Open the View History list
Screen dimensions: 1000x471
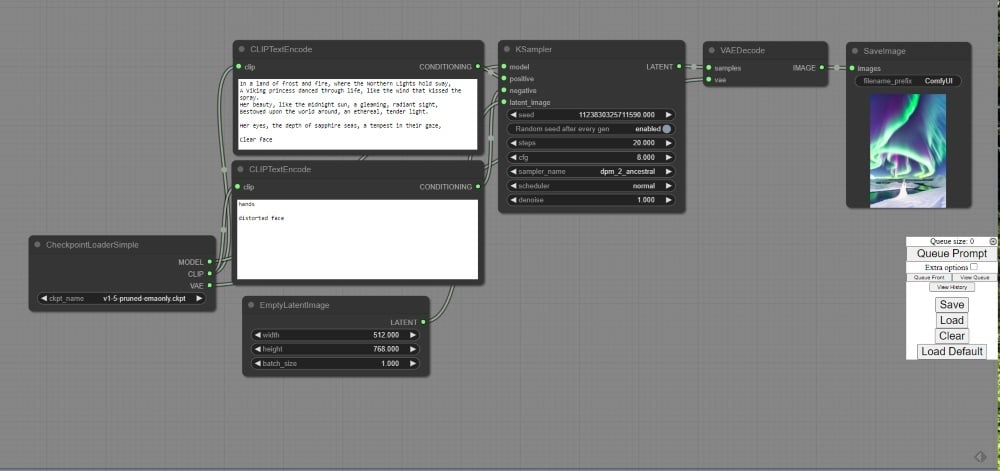click(x=952, y=287)
